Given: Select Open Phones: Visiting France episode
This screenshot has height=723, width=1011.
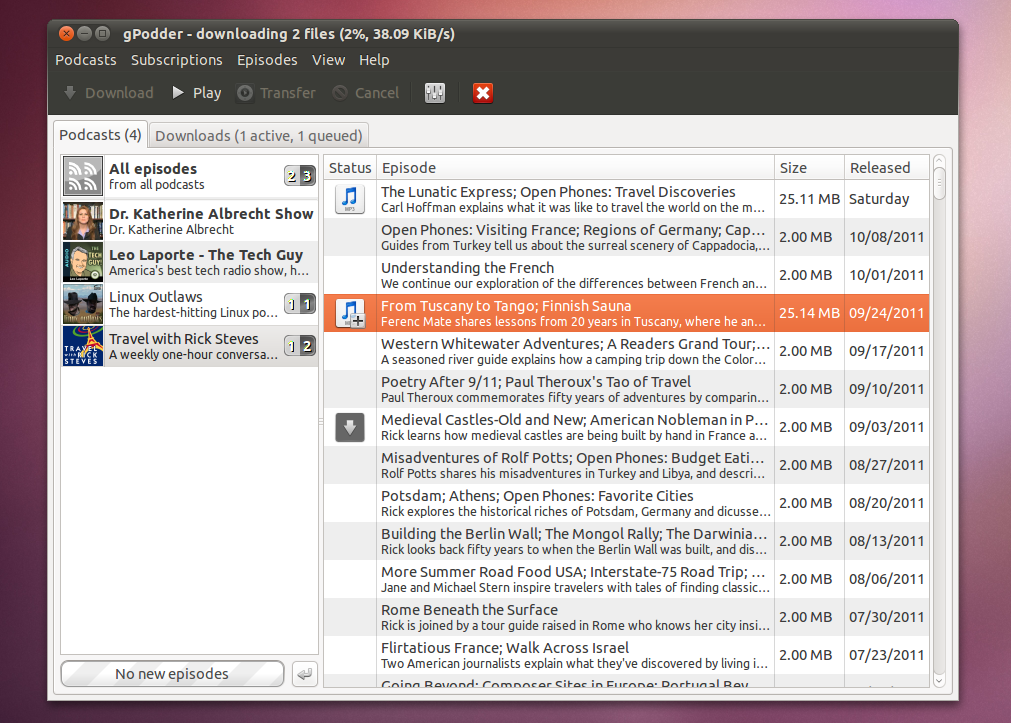Looking at the screenshot, I should [x=626, y=237].
